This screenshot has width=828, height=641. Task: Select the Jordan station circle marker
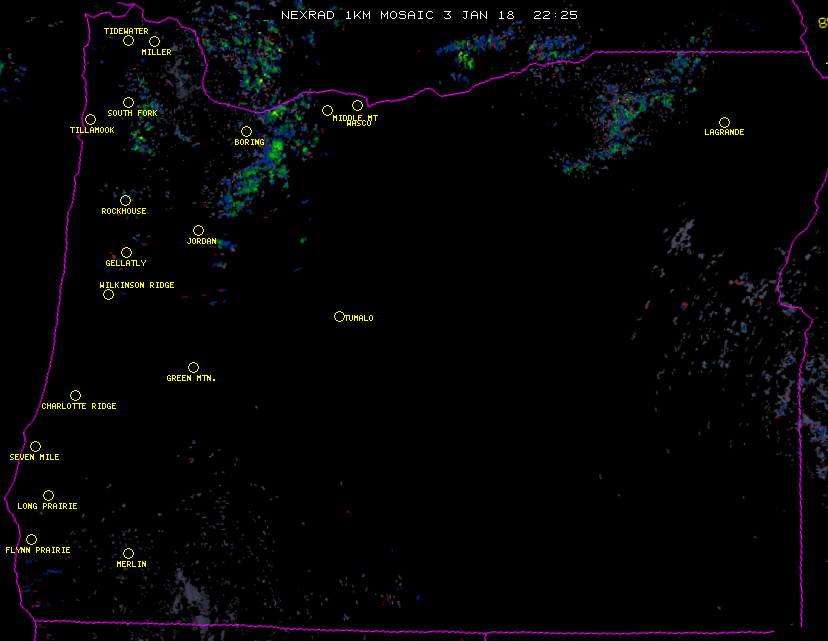click(x=198, y=230)
